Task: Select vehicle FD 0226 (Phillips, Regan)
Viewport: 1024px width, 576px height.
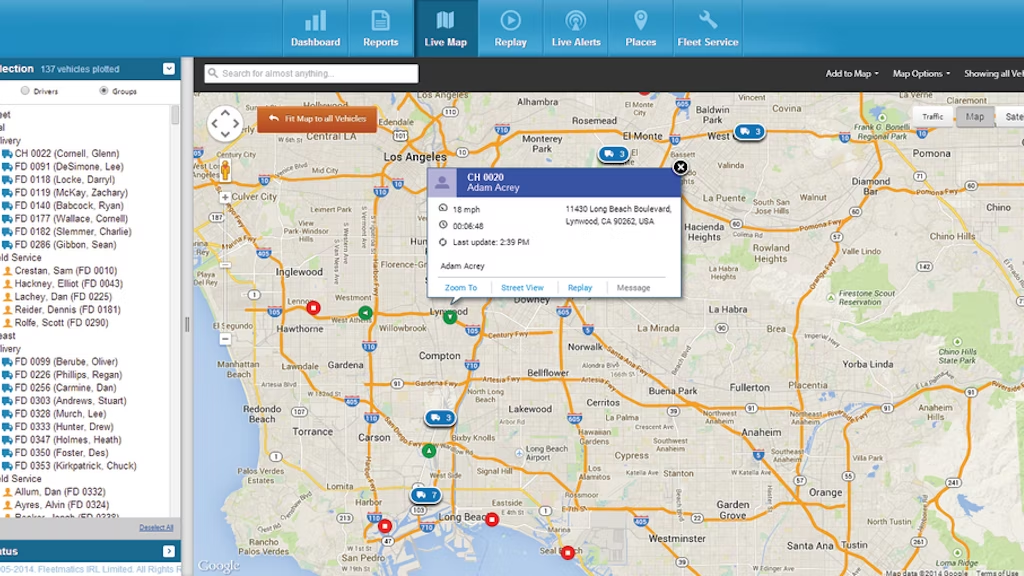Action: (68, 375)
